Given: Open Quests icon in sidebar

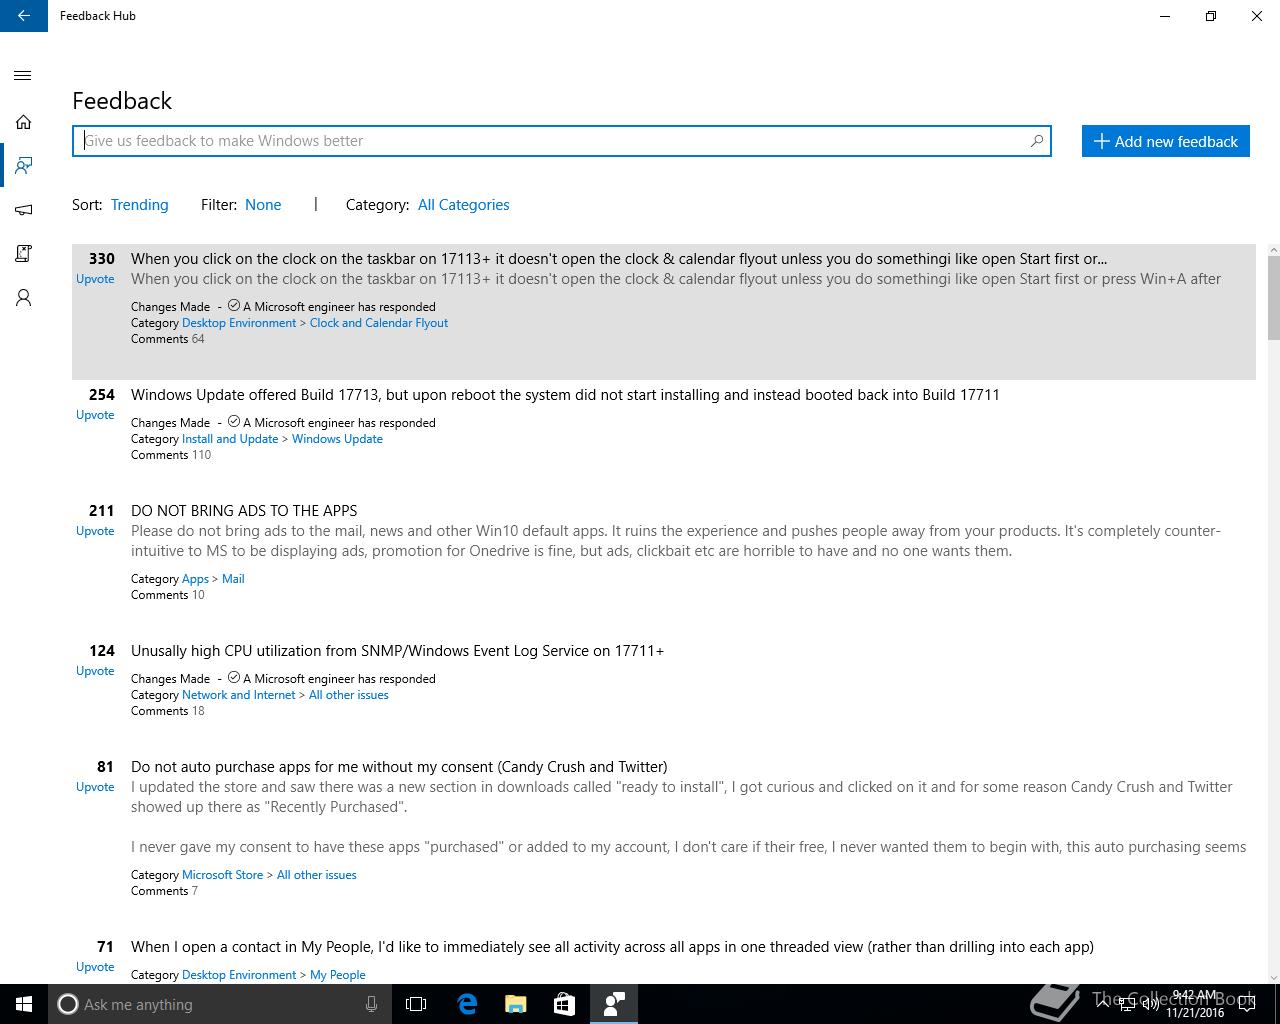Looking at the screenshot, I should tap(23, 253).
